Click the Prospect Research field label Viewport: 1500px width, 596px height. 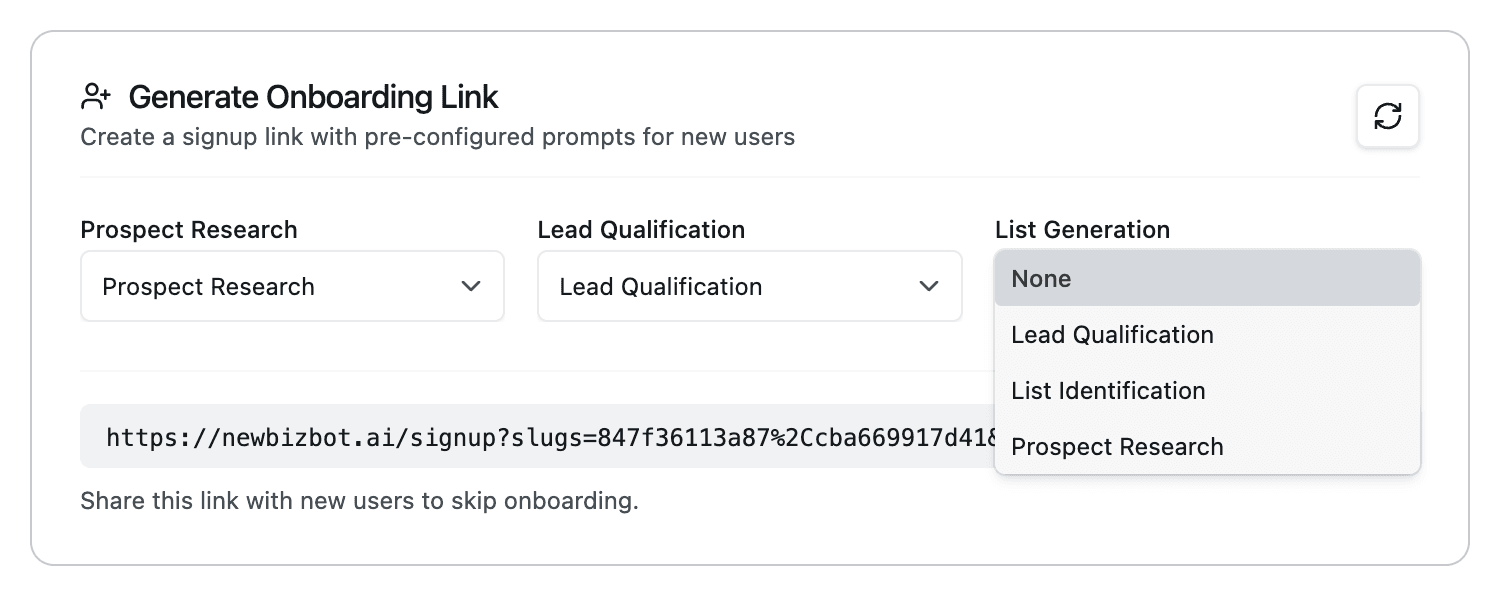click(x=188, y=229)
